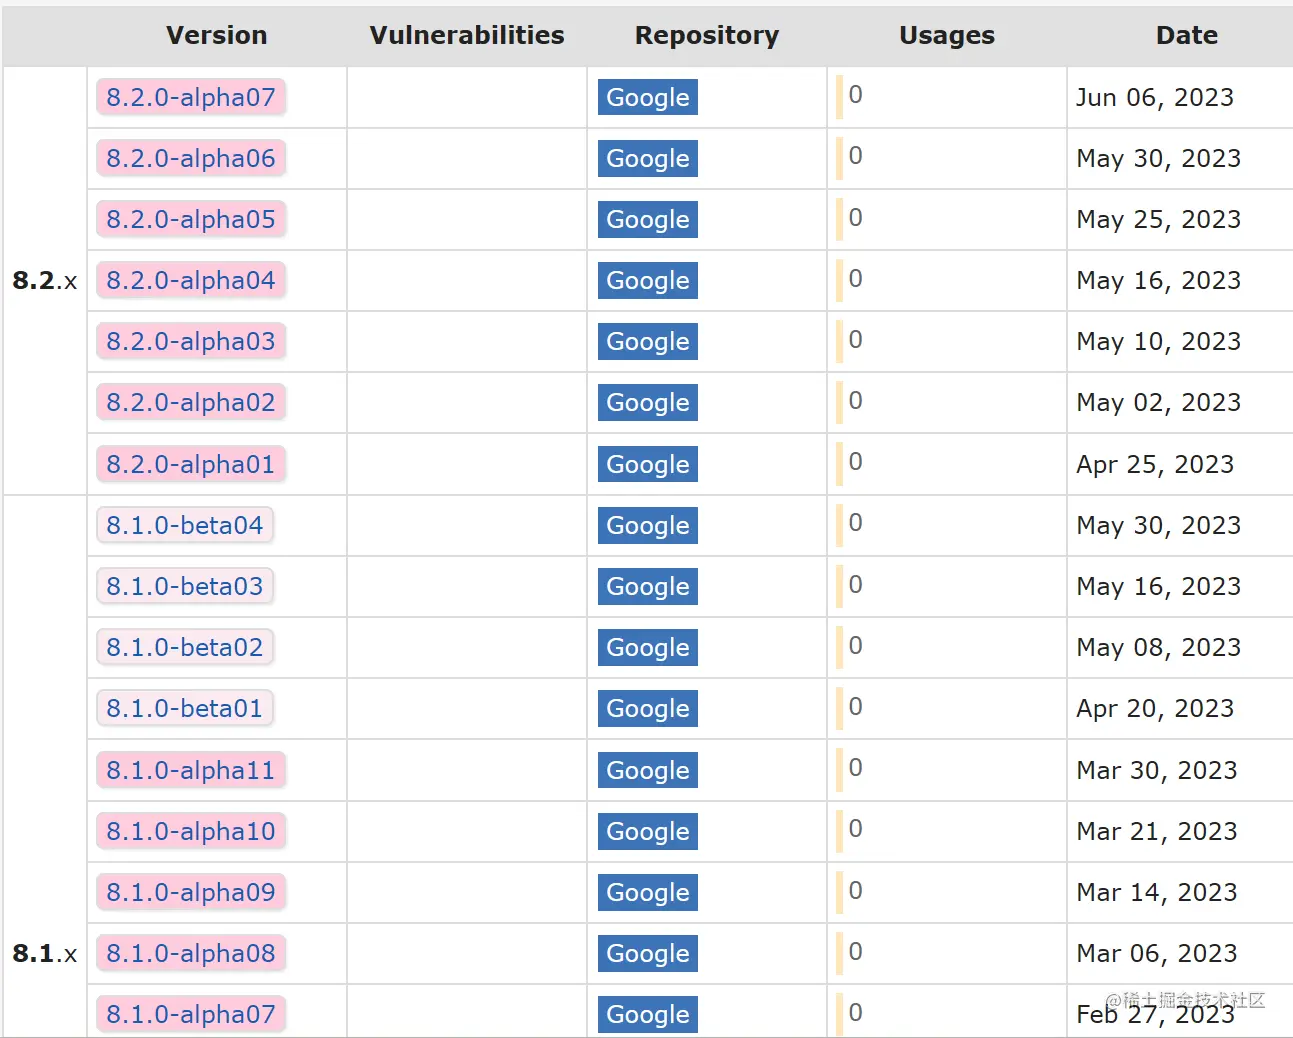The height and width of the screenshot is (1038, 1293).
Task: Click date Apr 20, 2023
Action: click(x=1155, y=708)
